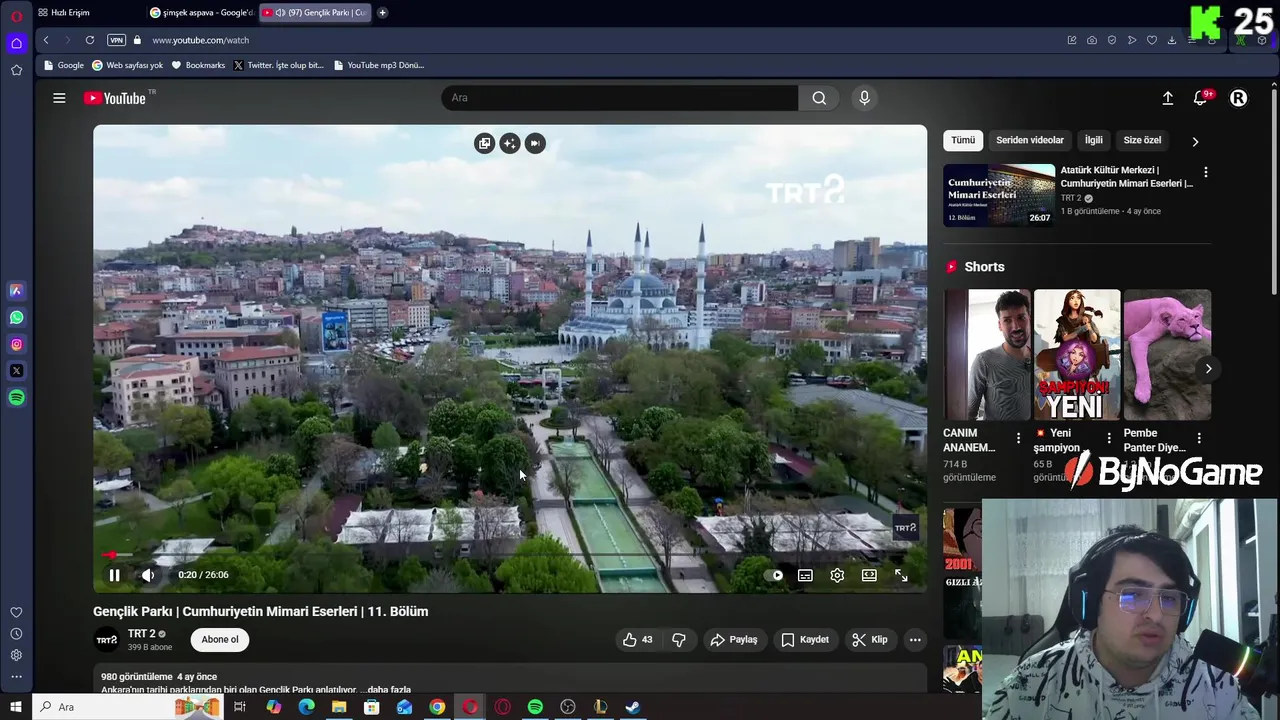Click the VPN badge in address bar
The height and width of the screenshot is (720, 1280).
(116, 40)
